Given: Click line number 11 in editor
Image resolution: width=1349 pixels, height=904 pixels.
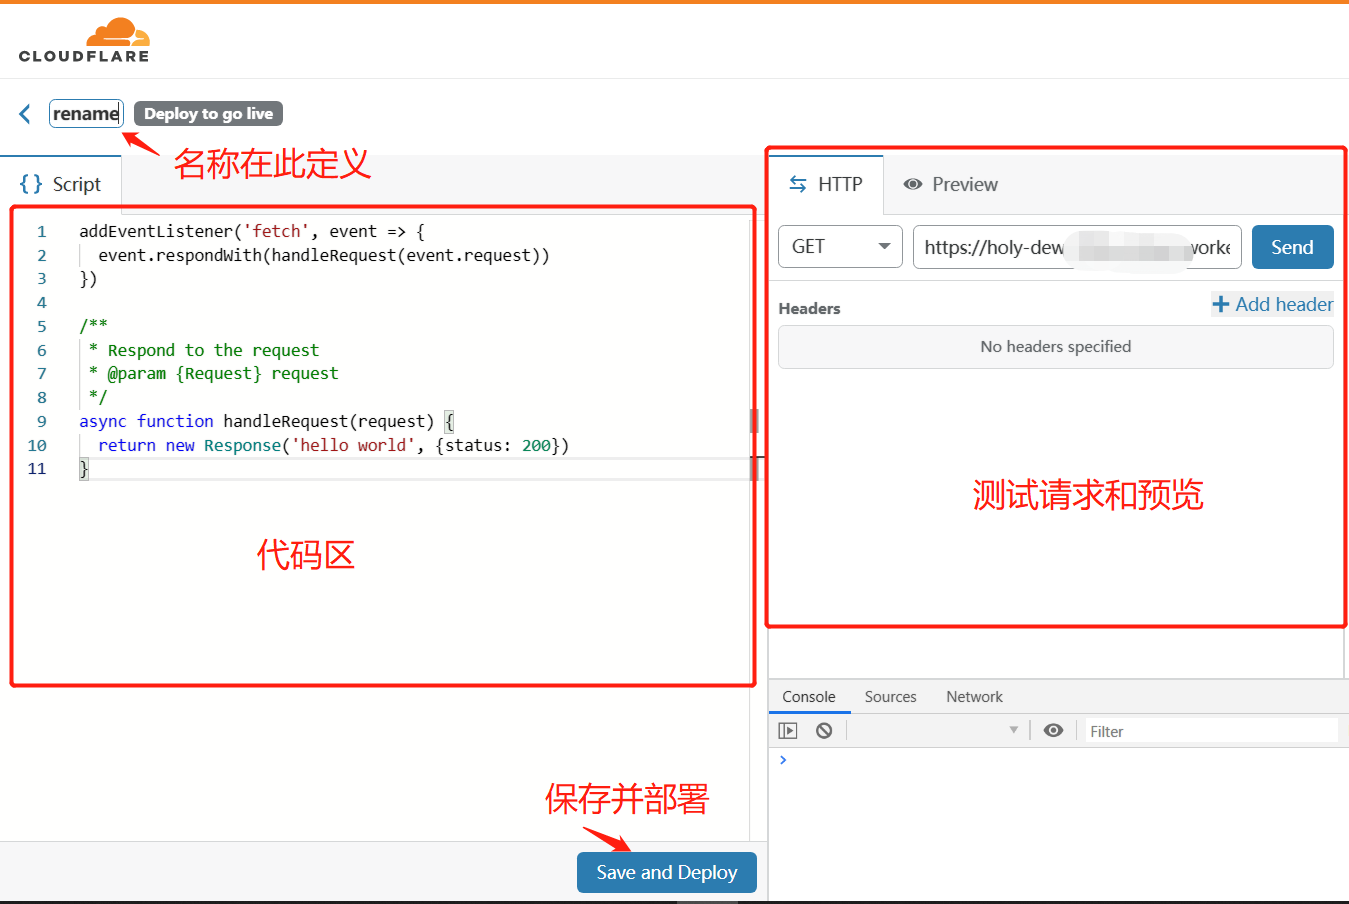Looking at the screenshot, I should coord(37,468).
